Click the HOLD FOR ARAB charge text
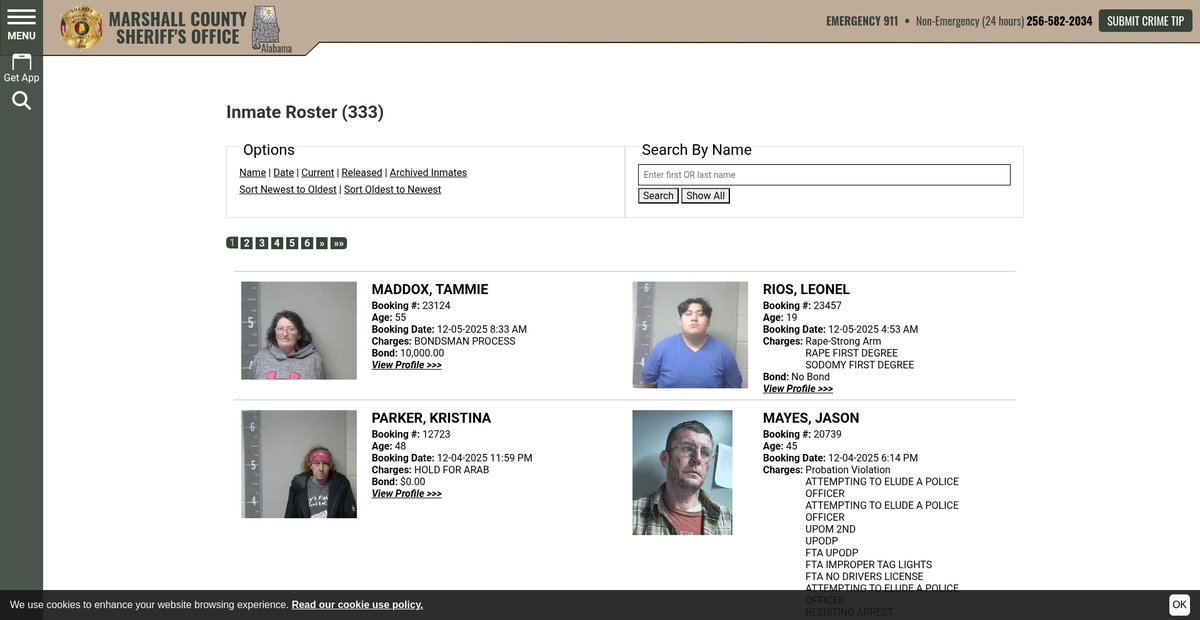This screenshot has width=1200, height=620. pyautogui.click(x=452, y=470)
